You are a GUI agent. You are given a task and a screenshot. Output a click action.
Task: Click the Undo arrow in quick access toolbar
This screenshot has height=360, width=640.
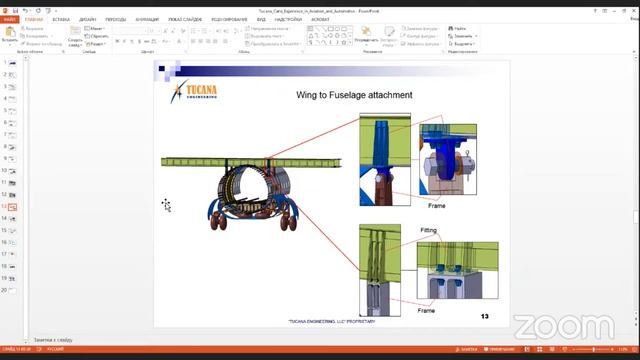pos(25,11)
